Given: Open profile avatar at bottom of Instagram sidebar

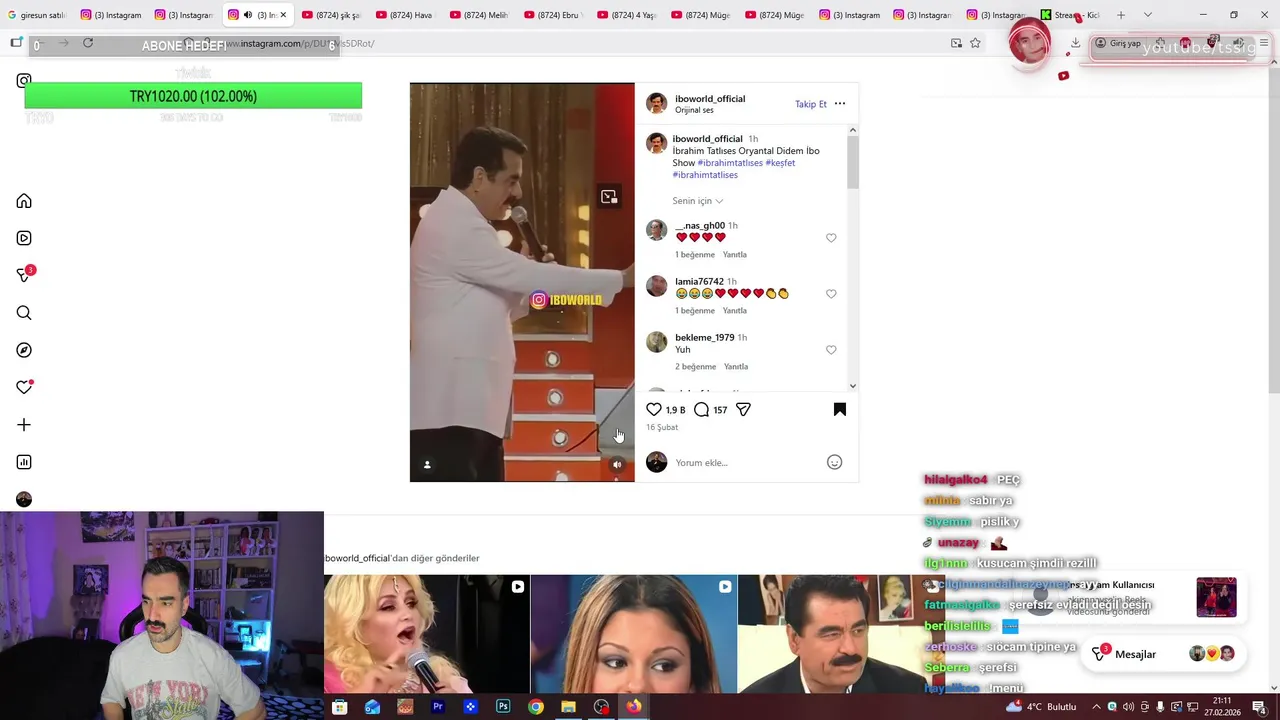Looking at the screenshot, I should 24,499.
